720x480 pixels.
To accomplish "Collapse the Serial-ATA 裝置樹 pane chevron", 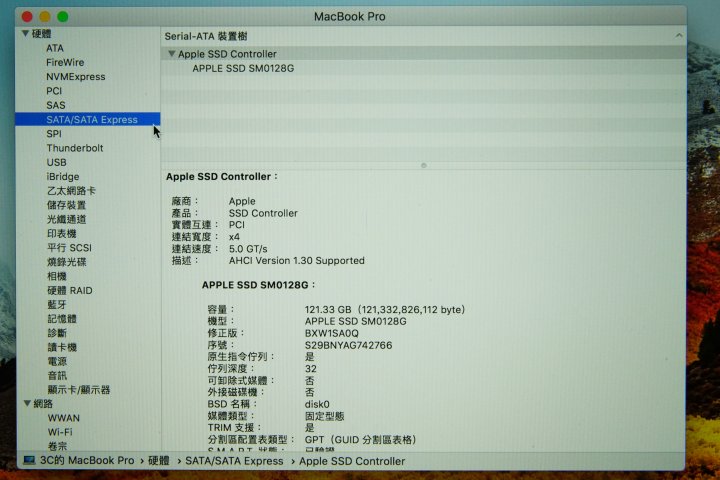I will [x=679, y=35].
